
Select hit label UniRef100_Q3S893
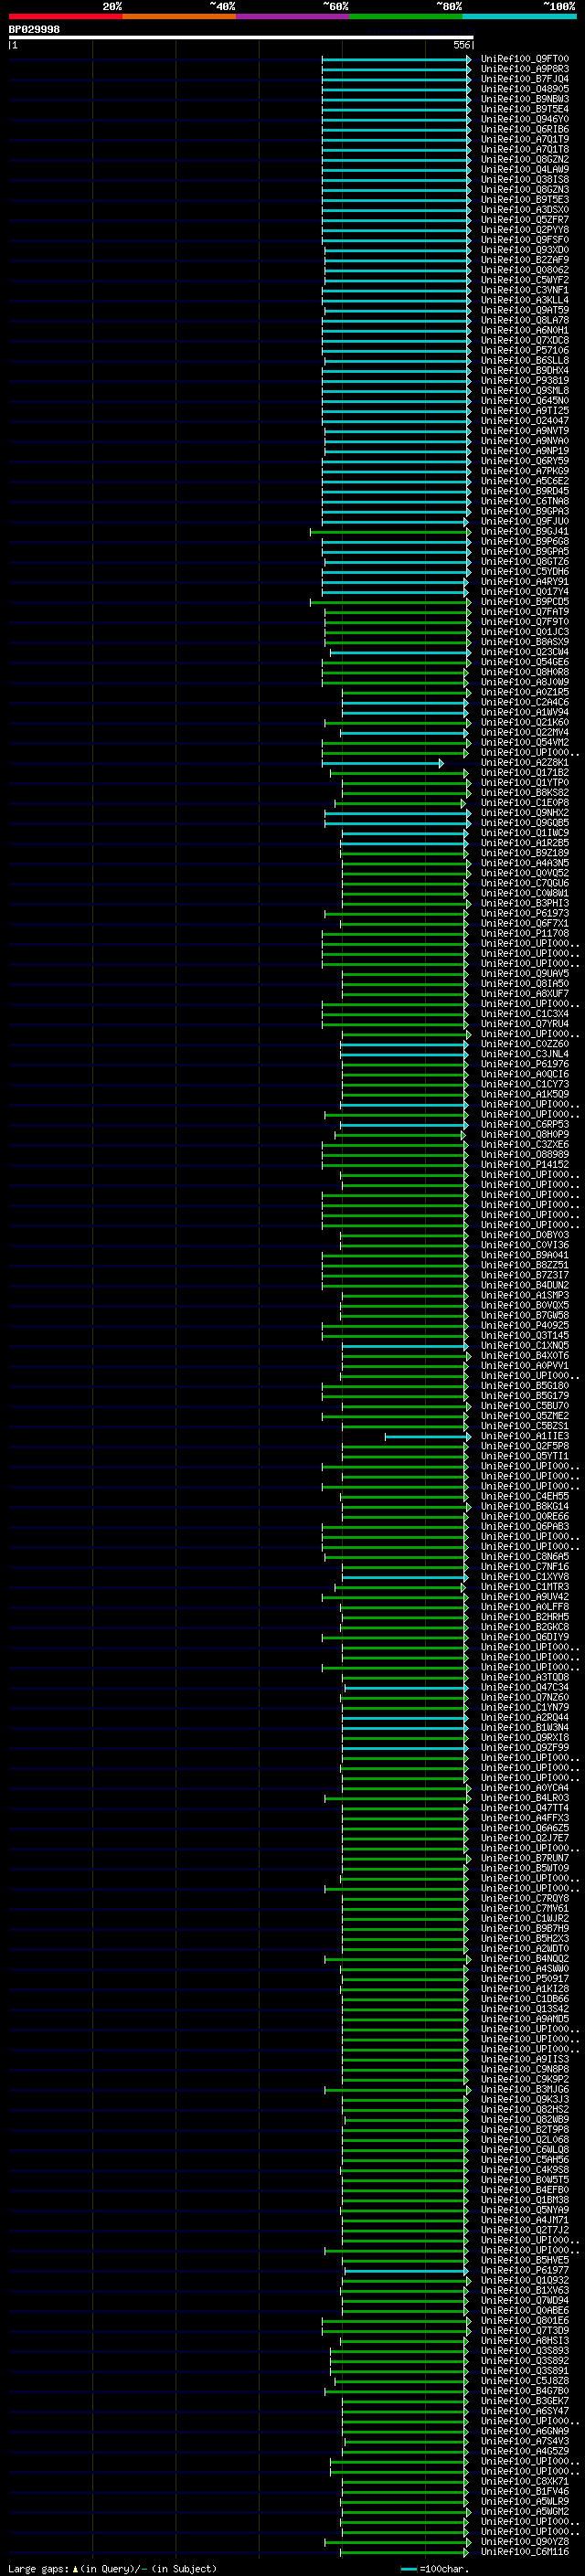tap(525, 2350)
